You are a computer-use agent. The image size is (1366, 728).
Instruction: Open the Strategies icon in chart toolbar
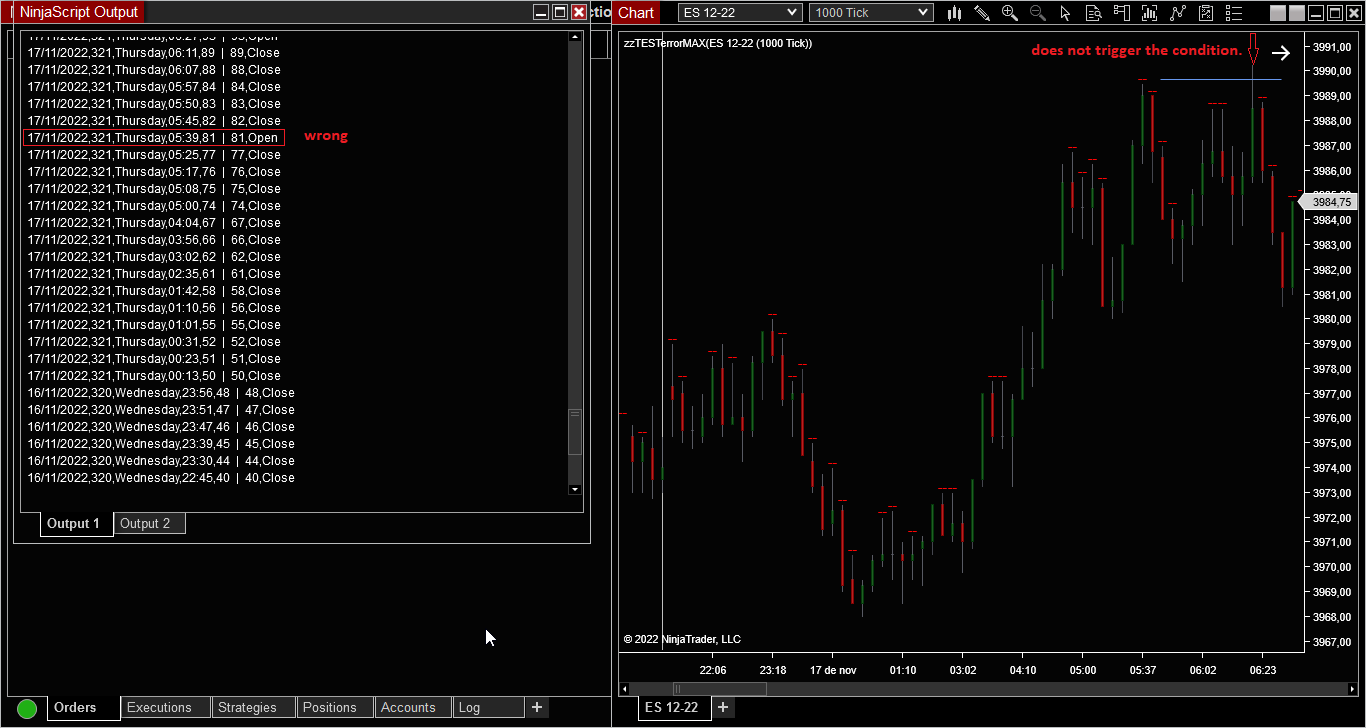(x=1206, y=12)
